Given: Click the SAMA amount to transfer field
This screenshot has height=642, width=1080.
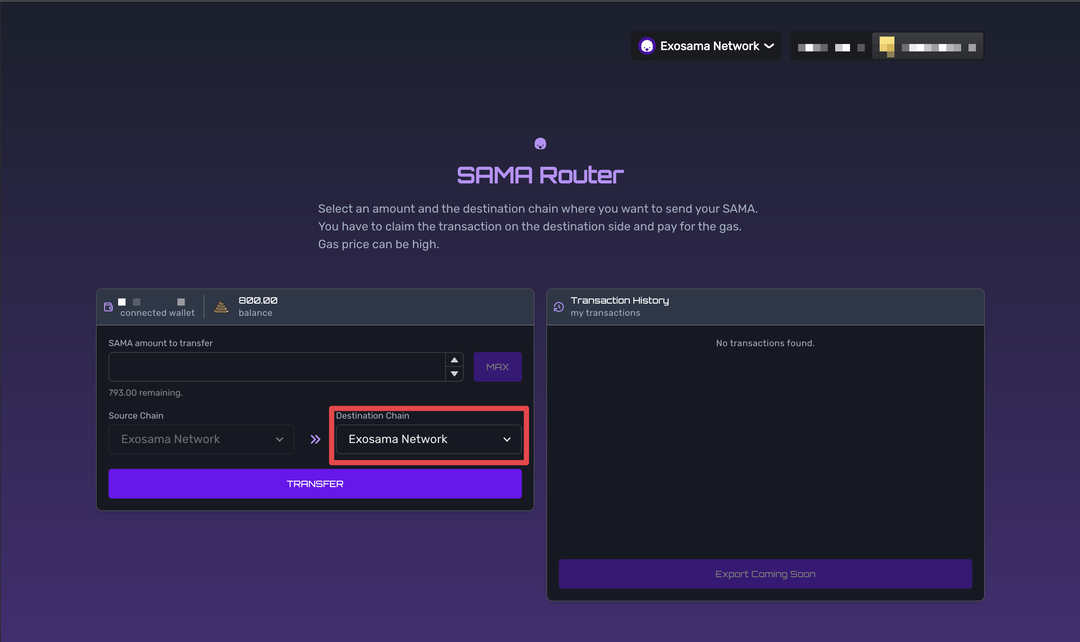Looking at the screenshot, I should 277,366.
